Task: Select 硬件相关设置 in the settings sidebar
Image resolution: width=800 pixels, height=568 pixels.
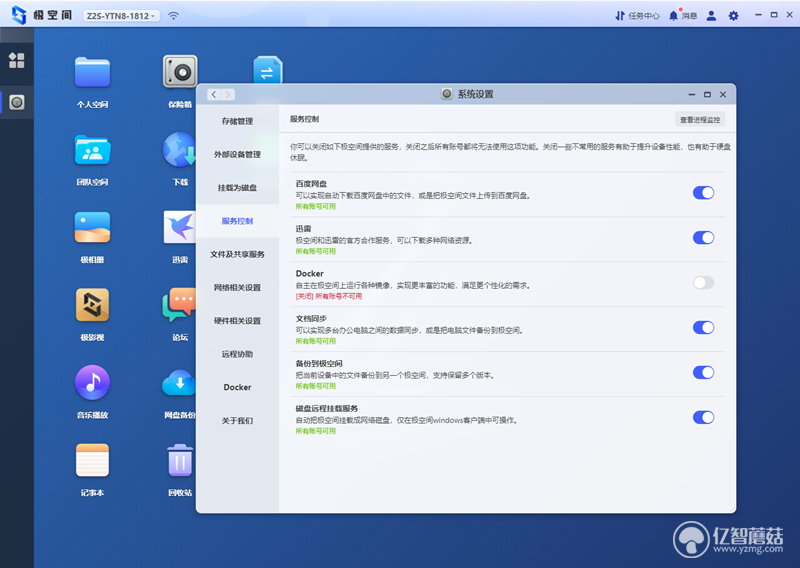Action: pos(237,320)
